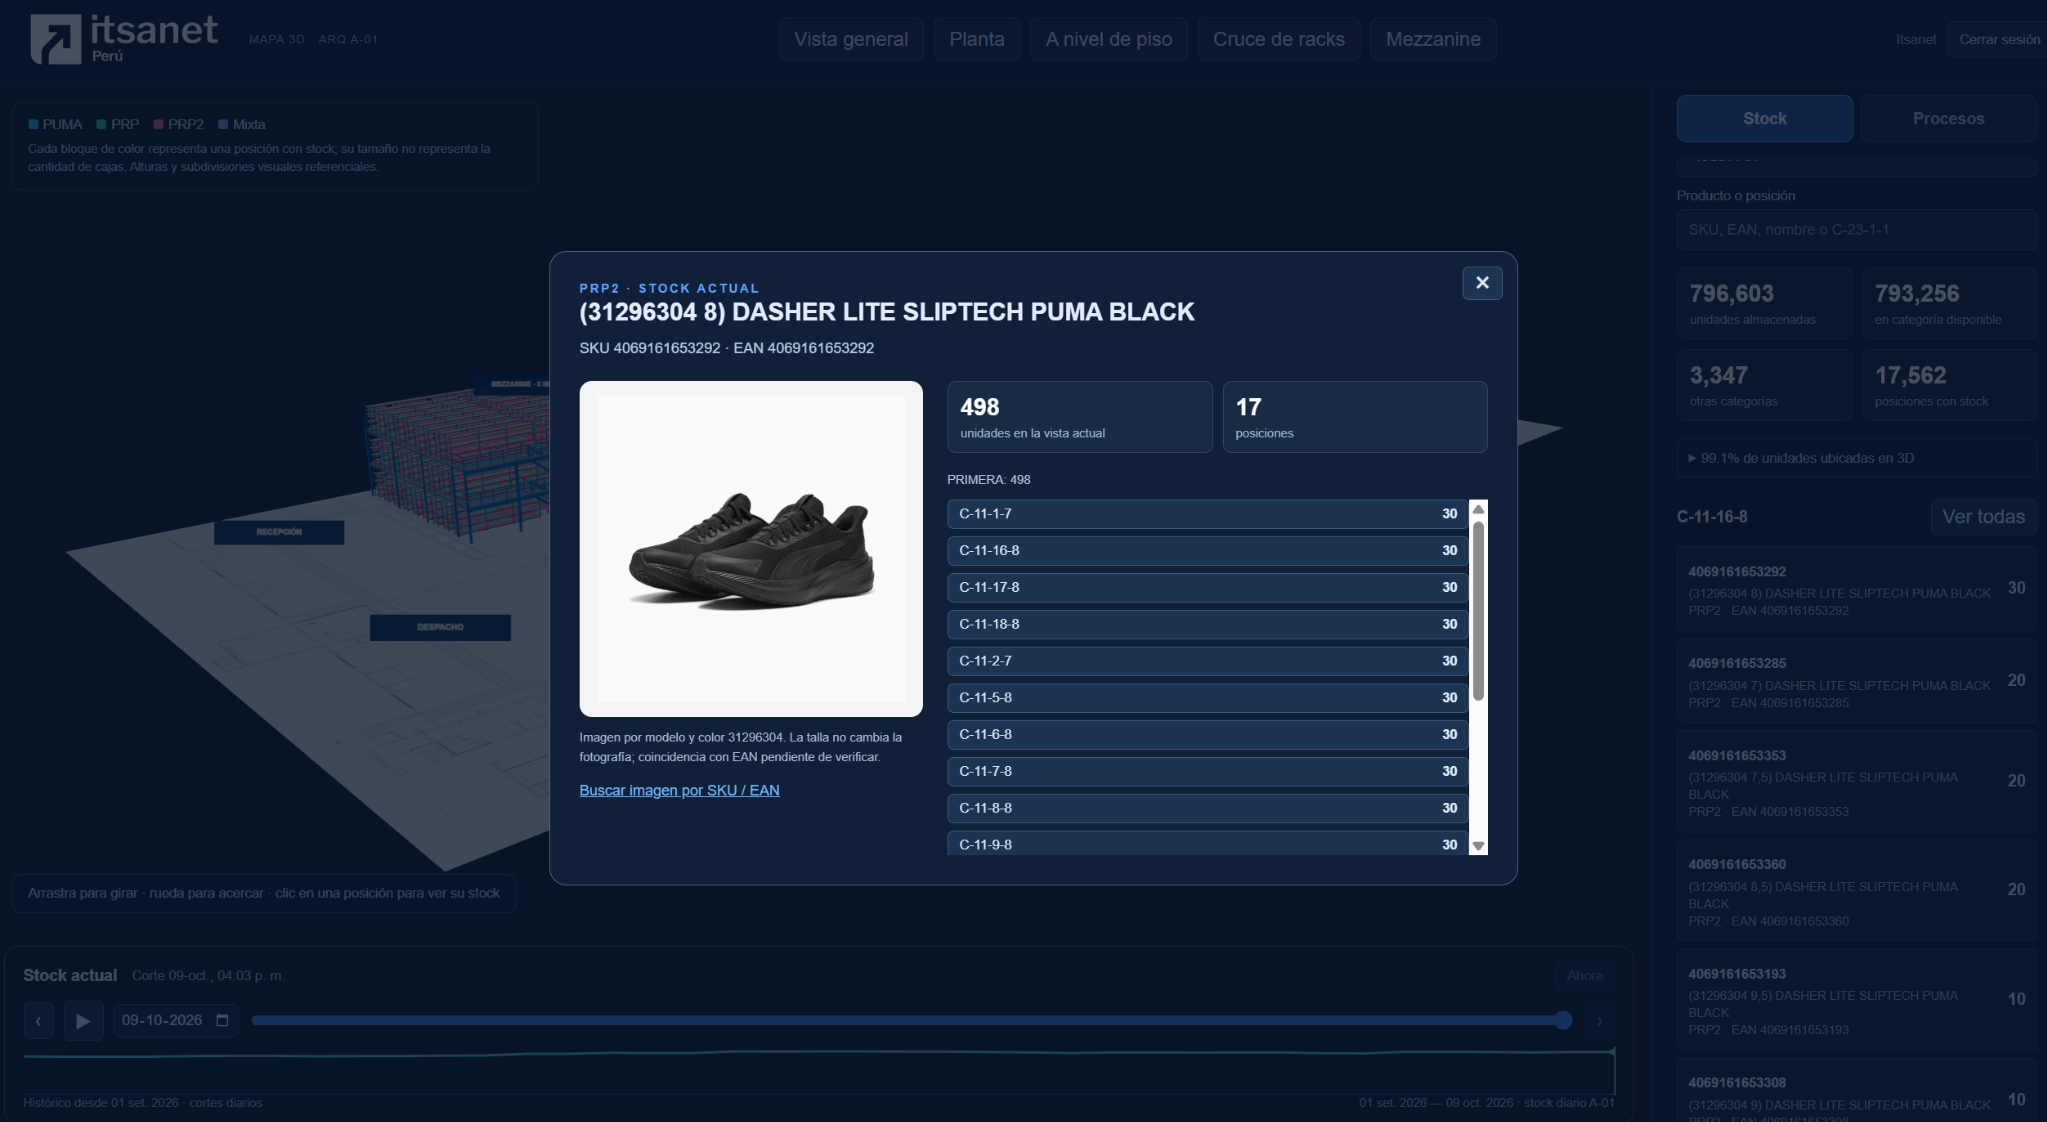
Task: Open sidebar item 4069161653193
Action: pos(1856,1001)
